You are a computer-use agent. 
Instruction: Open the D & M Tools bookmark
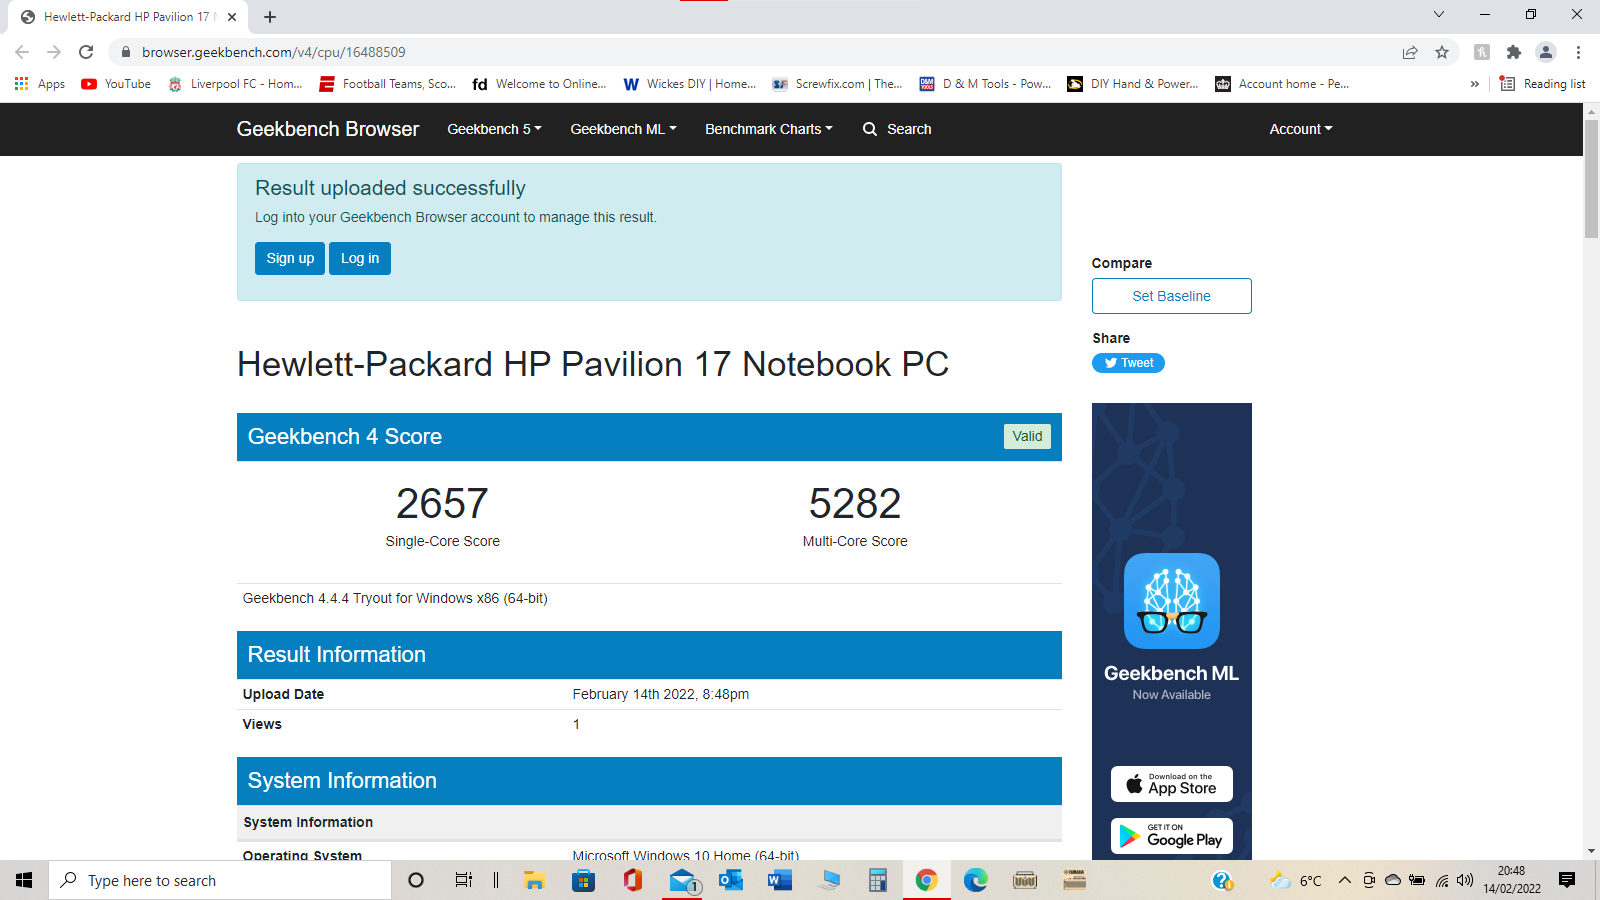tap(985, 84)
